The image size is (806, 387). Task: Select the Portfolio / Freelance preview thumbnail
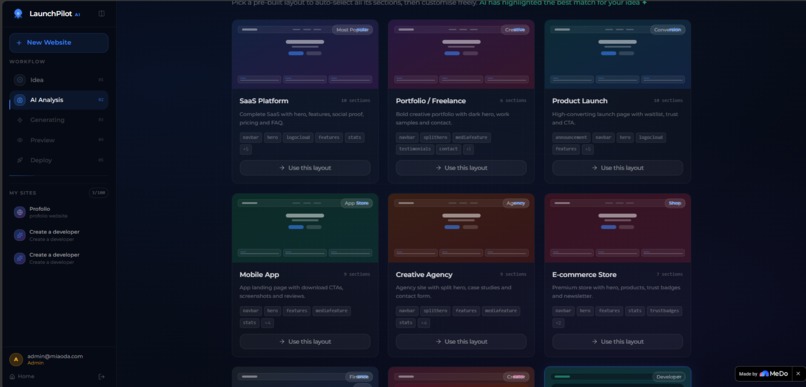pyautogui.click(x=461, y=54)
